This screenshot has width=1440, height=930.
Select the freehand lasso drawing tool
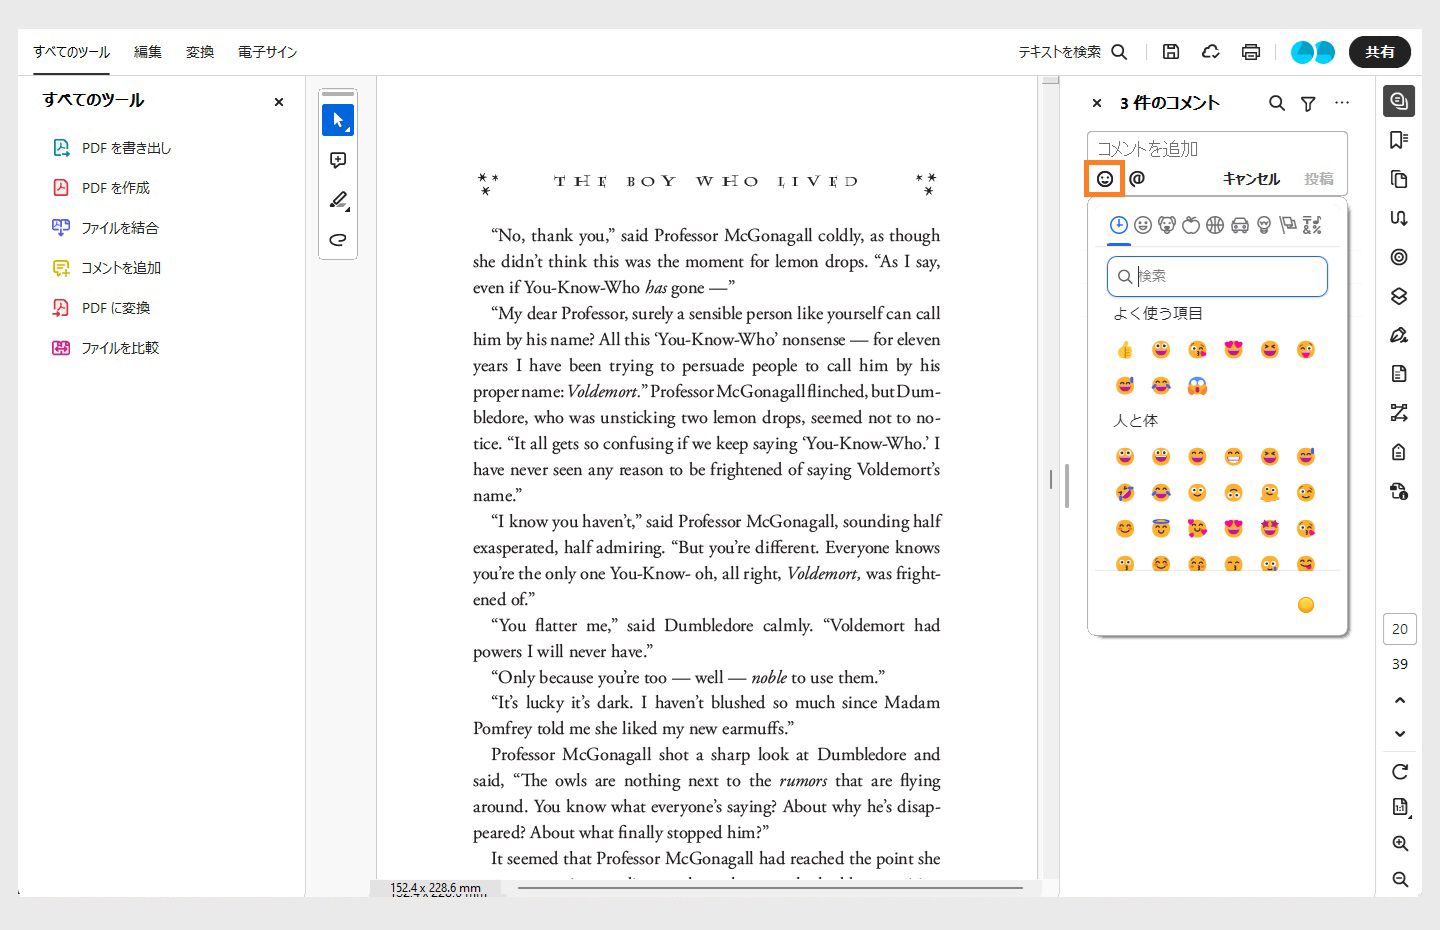point(338,240)
